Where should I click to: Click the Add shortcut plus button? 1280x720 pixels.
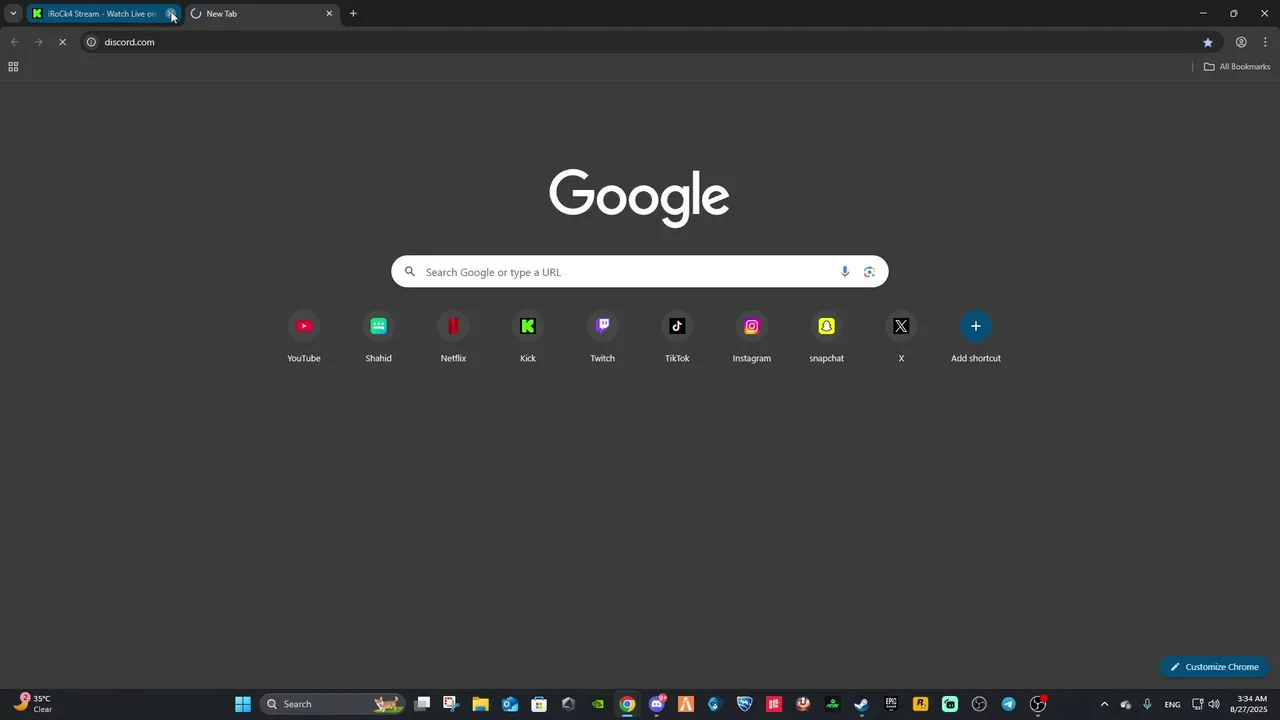pos(976,326)
